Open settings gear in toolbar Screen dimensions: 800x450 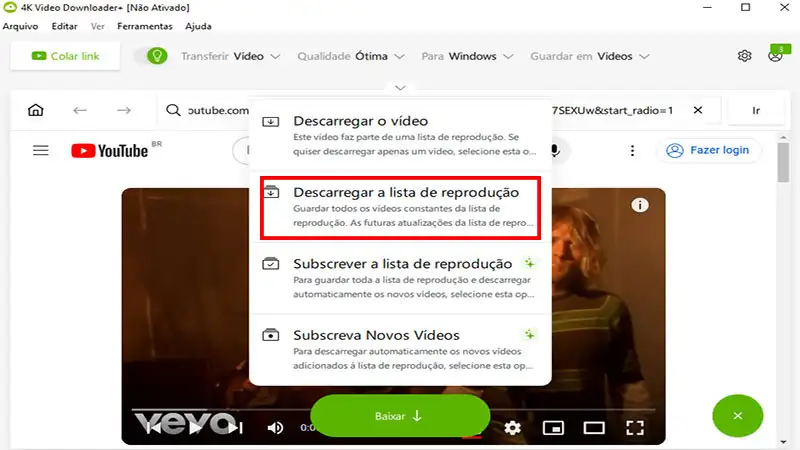click(744, 56)
